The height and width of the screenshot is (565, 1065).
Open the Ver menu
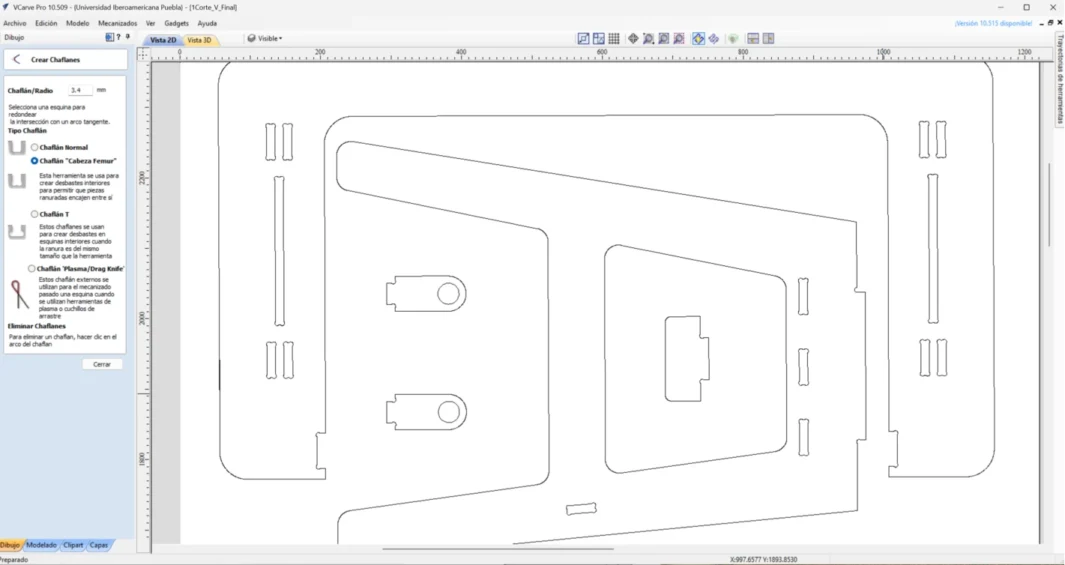coord(151,23)
